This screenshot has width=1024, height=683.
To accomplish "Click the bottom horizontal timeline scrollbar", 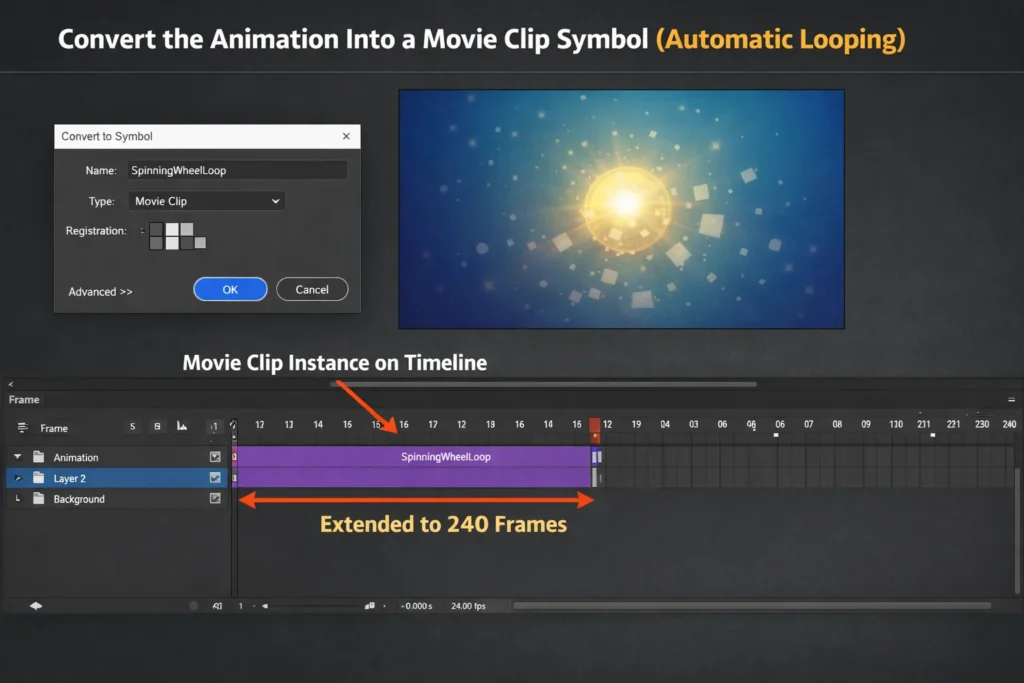I will coord(752,606).
